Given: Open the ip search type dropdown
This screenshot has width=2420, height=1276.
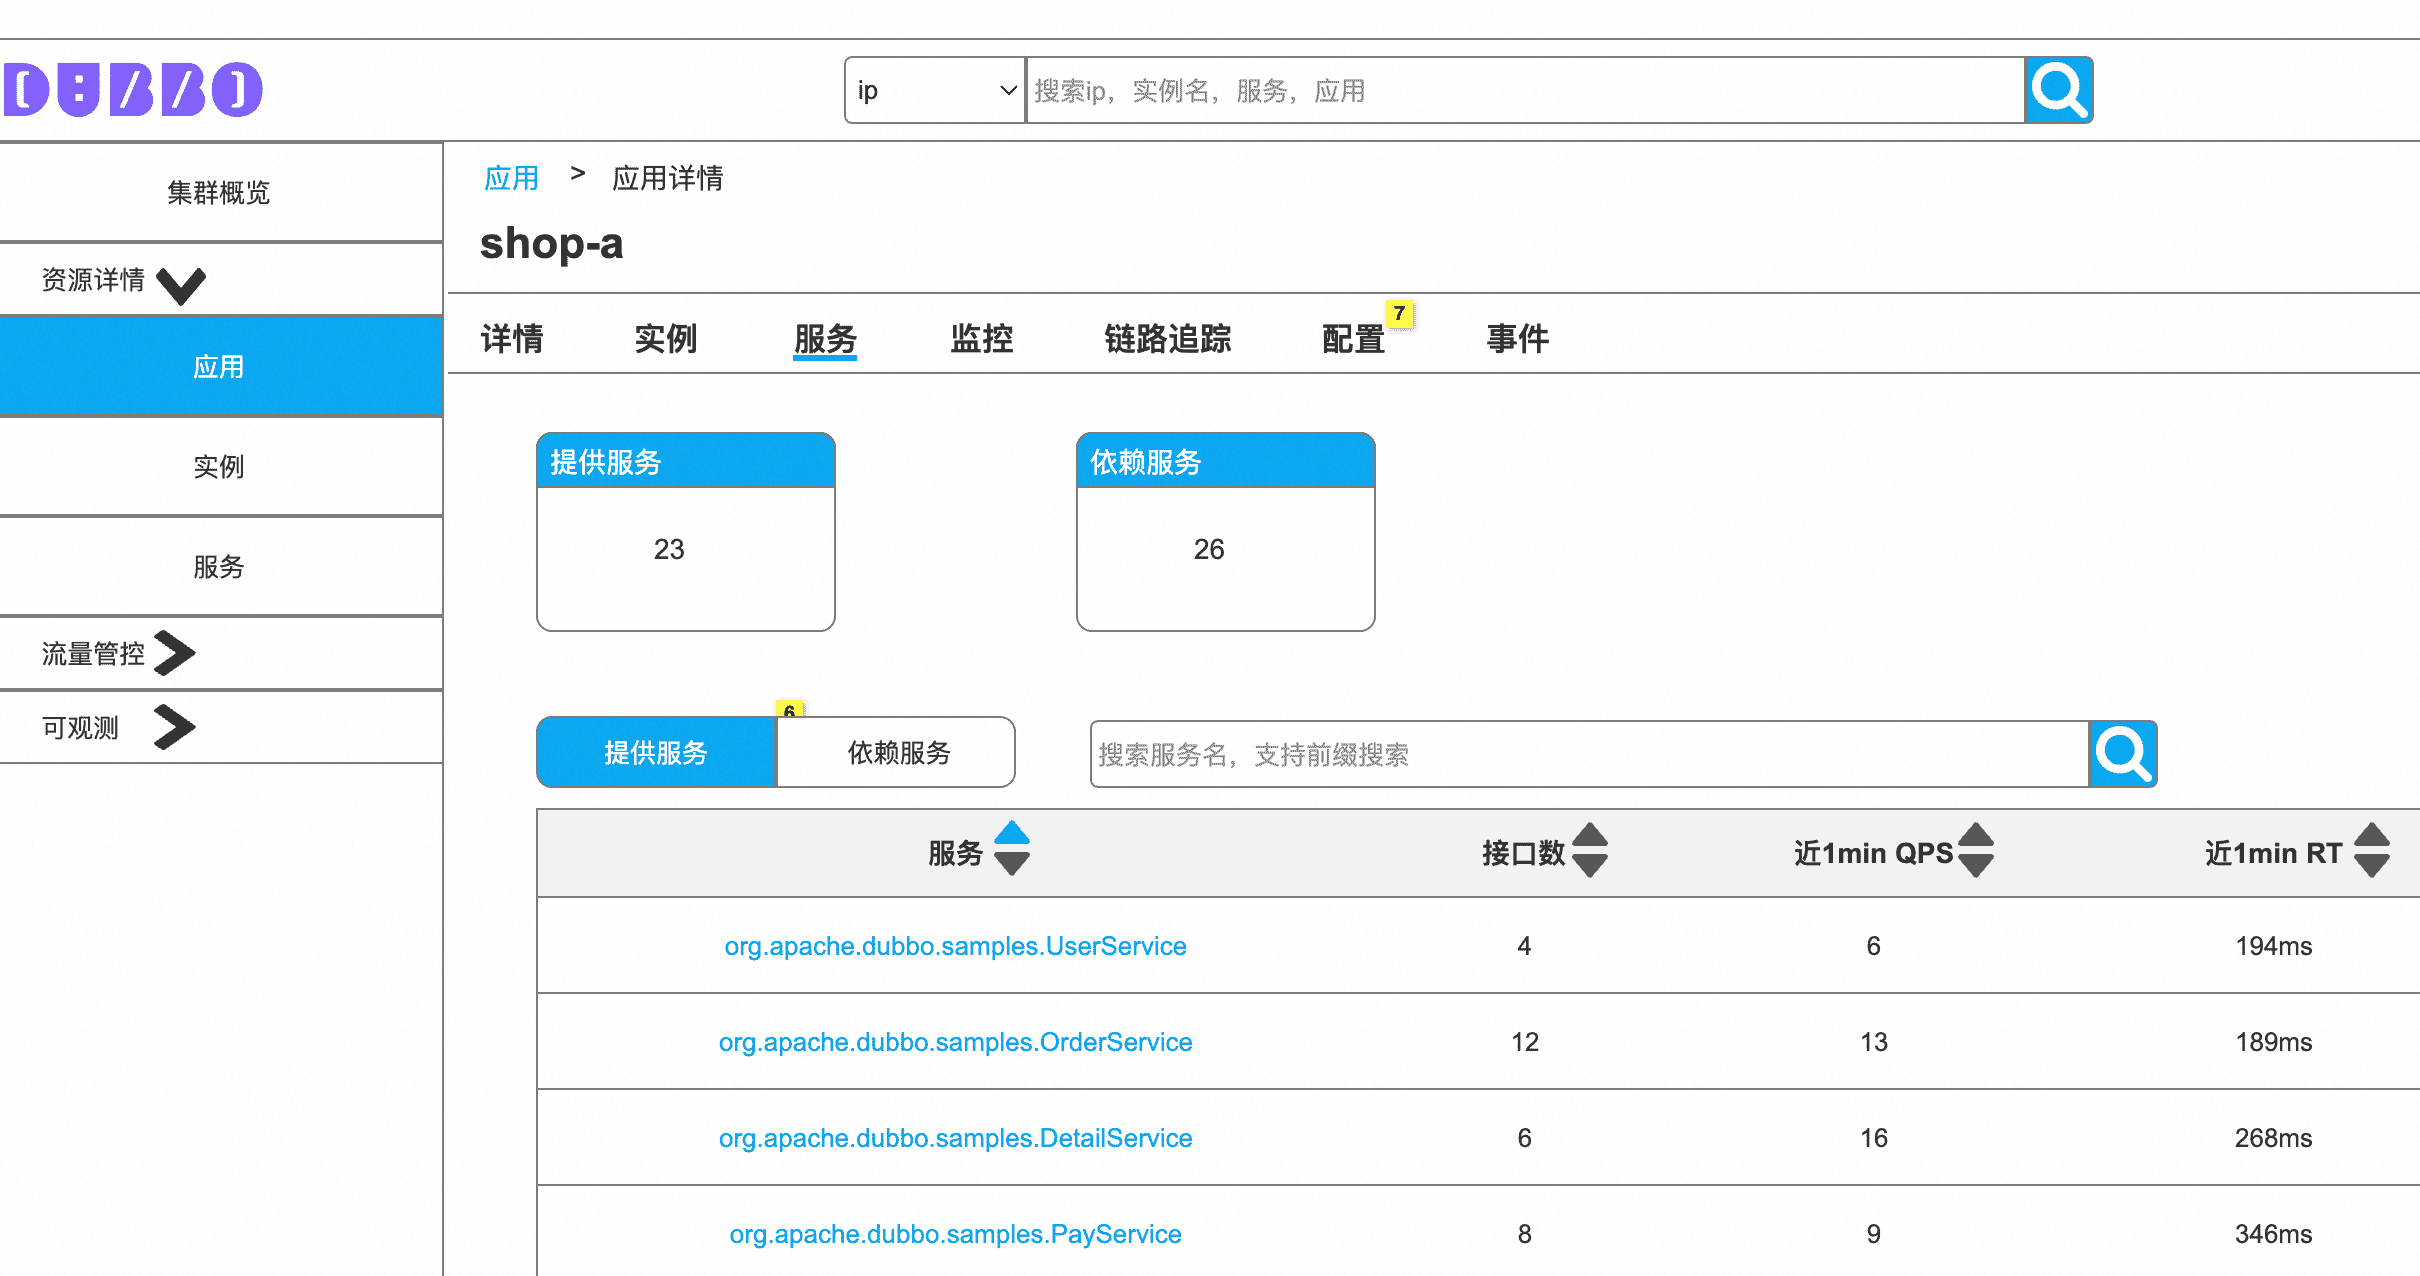Looking at the screenshot, I should (935, 90).
